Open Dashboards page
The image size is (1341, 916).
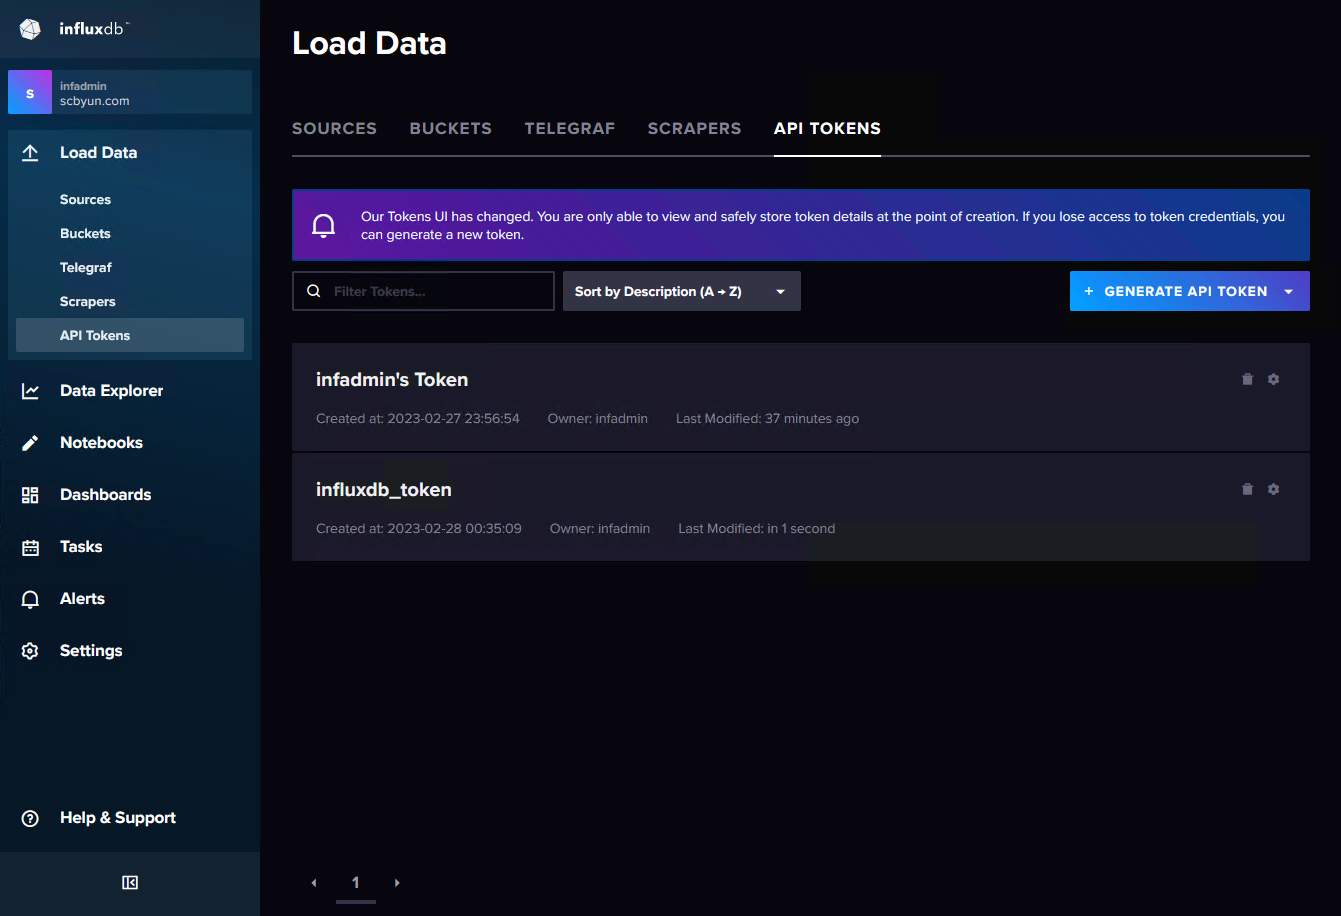click(x=105, y=495)
